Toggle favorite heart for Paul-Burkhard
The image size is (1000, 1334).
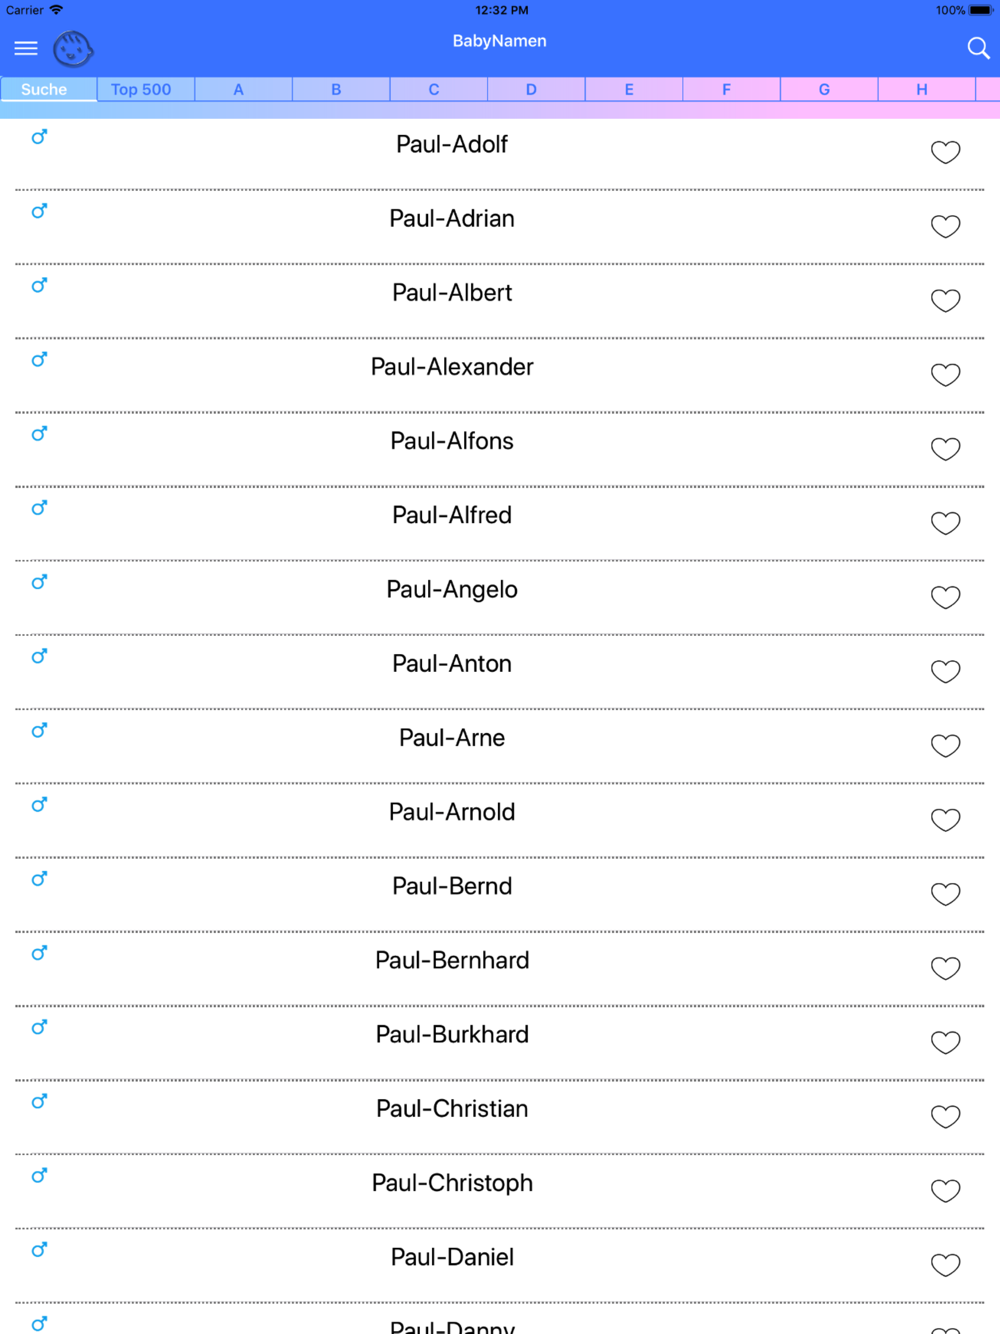(945, 1042)
